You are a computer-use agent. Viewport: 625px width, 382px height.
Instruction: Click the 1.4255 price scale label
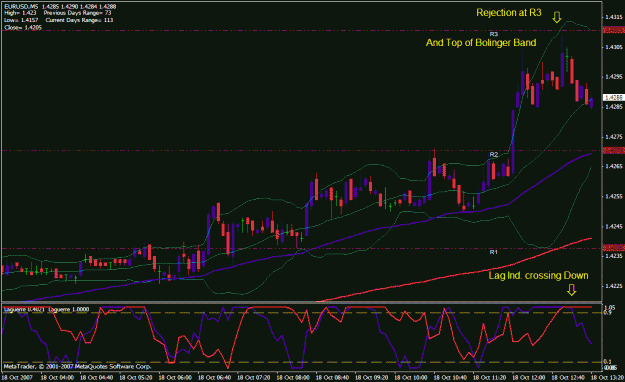pos(614,197)
